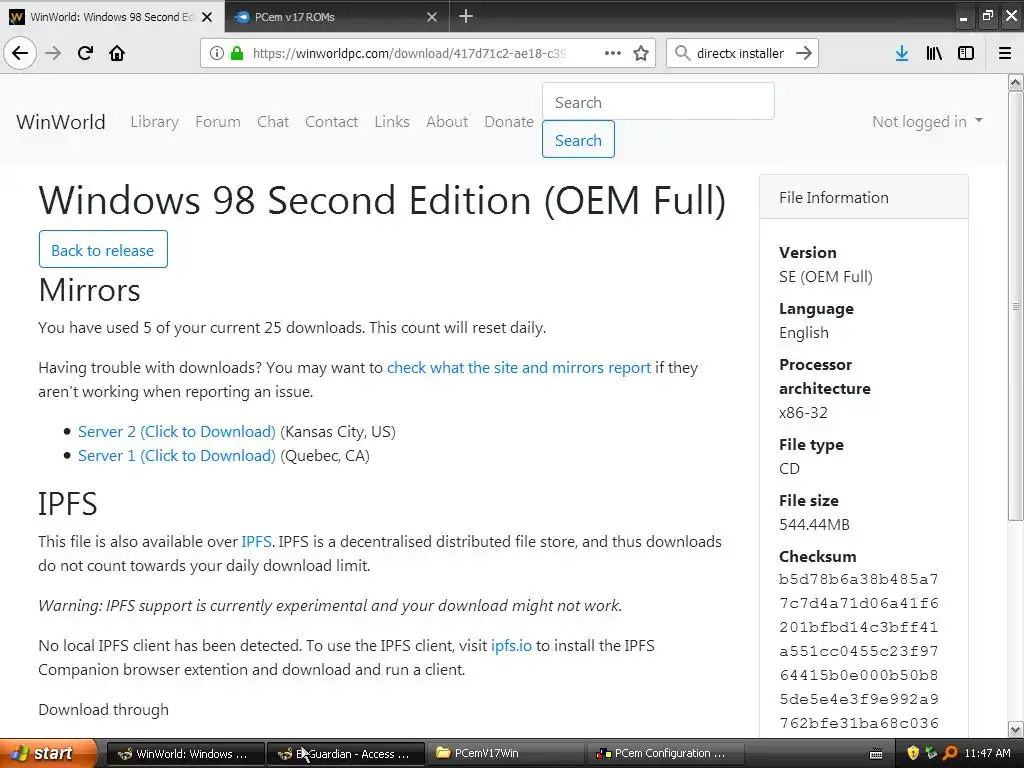Screen dimensions: 1024x768
Task: Select the WinWorld Windows 98 Second Edition tab
Action: click(x=112, y=17)
